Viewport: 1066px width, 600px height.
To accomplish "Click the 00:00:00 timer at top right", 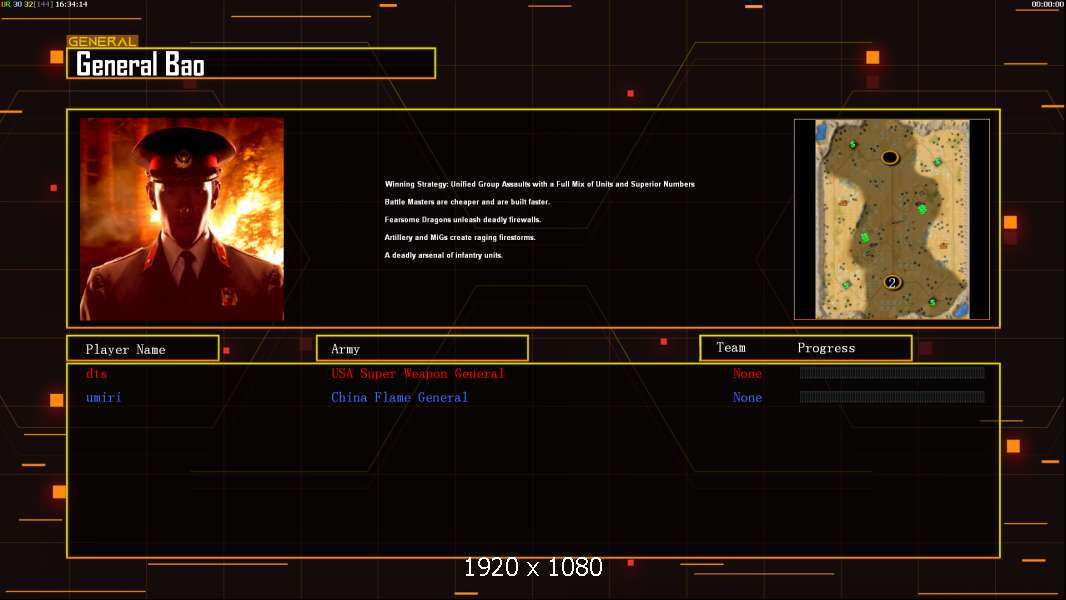I will [x=1047, y=4].
